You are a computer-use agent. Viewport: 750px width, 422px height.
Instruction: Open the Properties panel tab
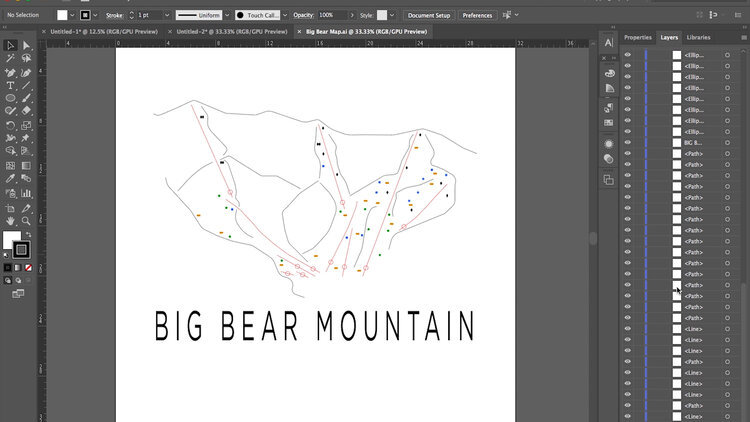[x=638, y=37]
